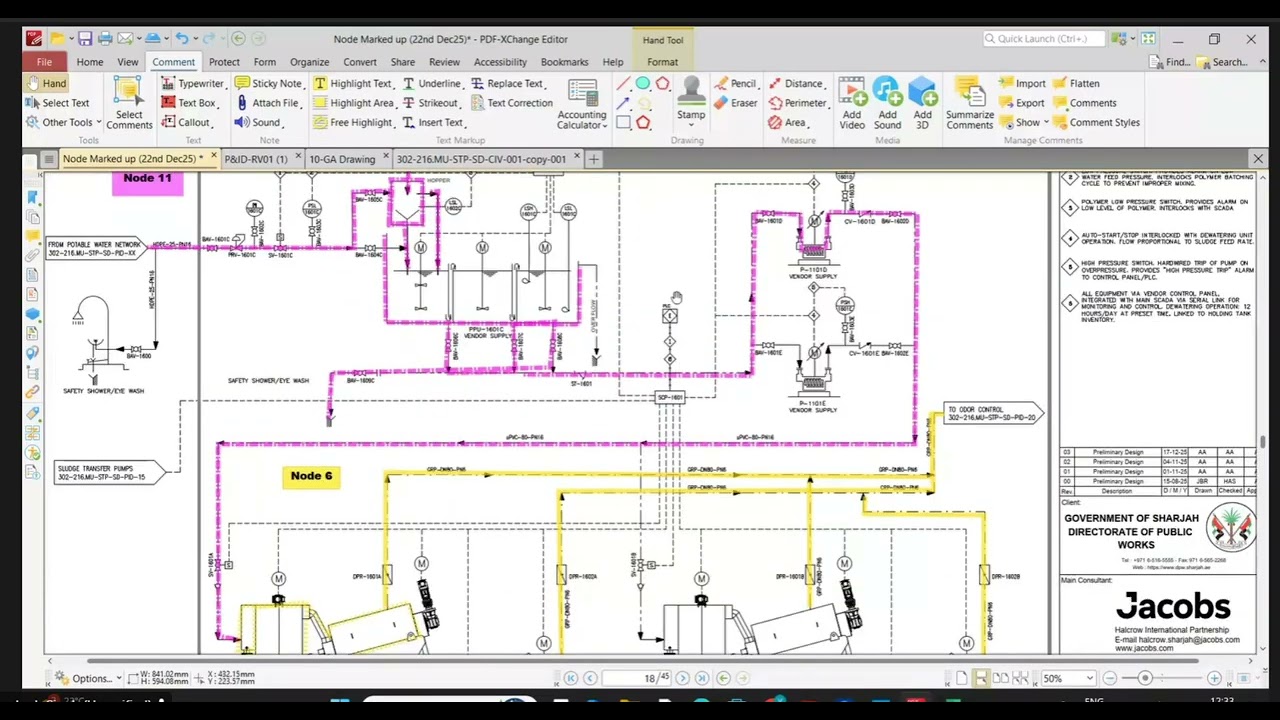The height and width of the screenshot is (720, 1280).
Task: Undo the last action
Action: pos(181,39)
